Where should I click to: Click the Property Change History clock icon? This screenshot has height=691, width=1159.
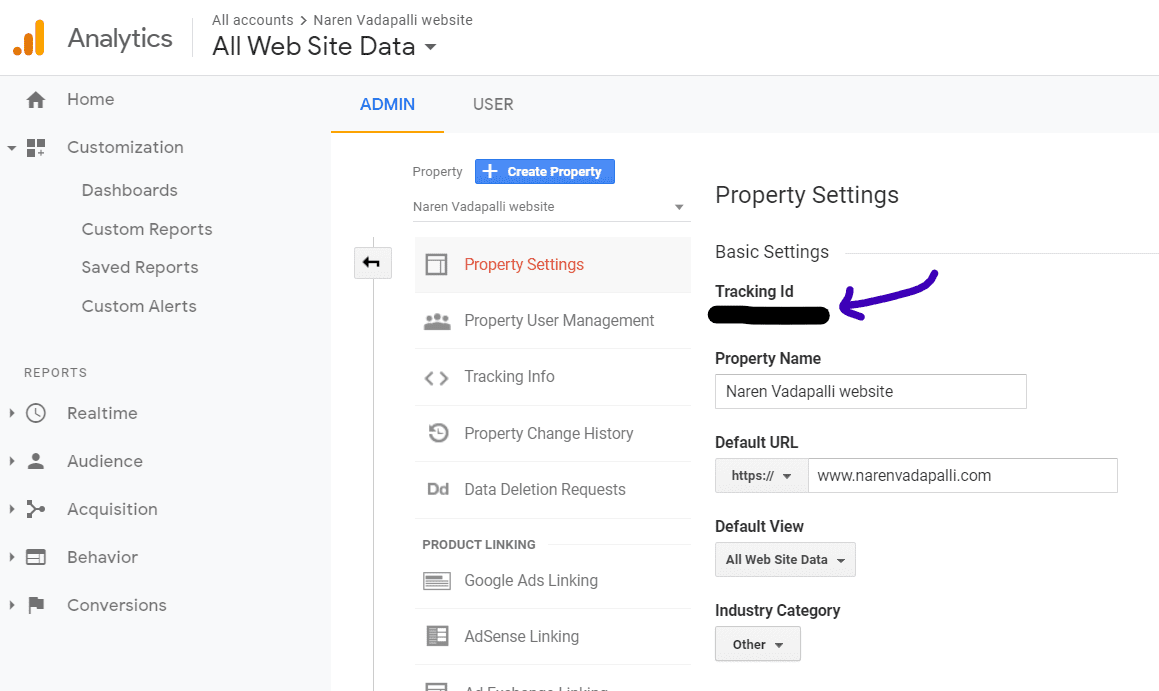click(x=438, y=433)
